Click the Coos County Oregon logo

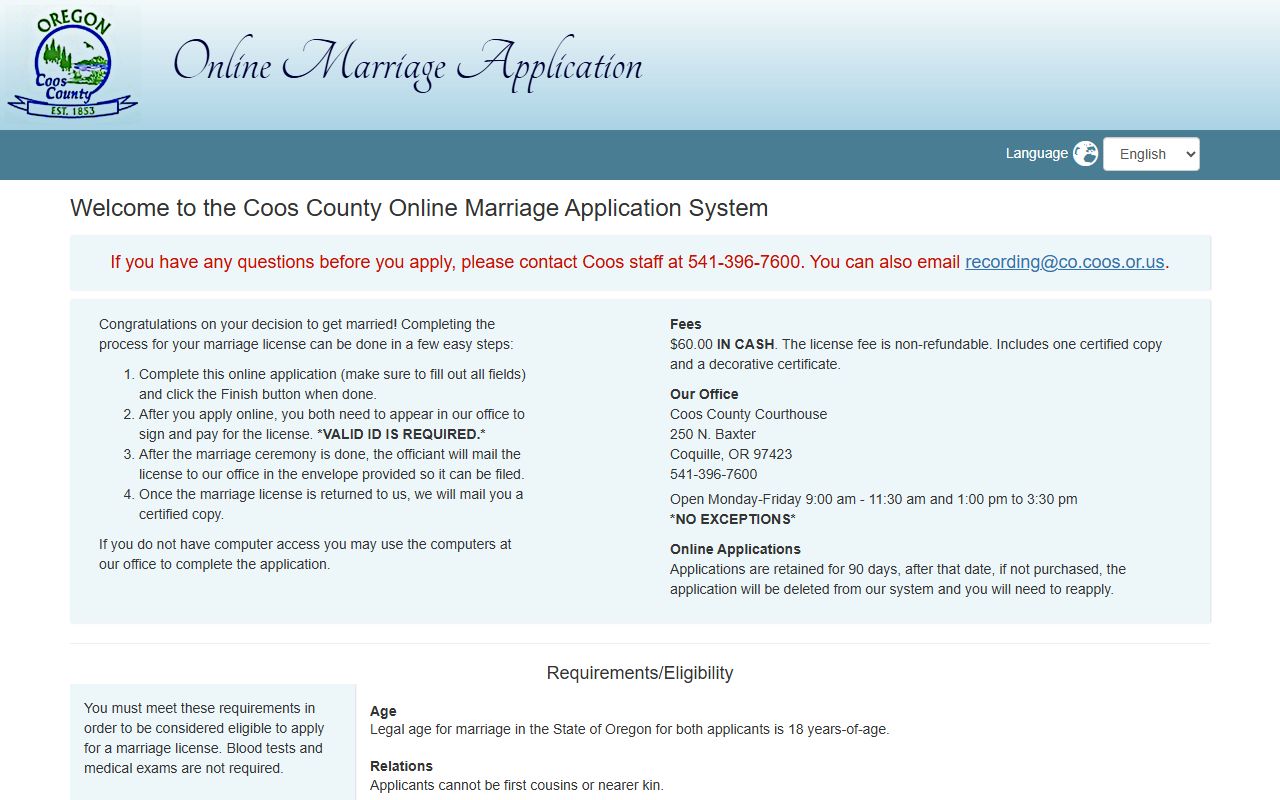[72, 65]
